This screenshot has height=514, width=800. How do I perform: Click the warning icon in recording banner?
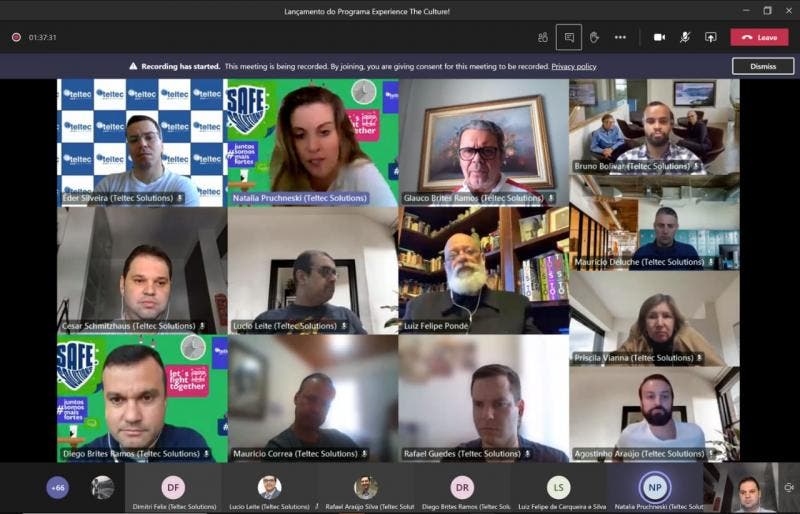pyautogui.click(x=133, y=66)
